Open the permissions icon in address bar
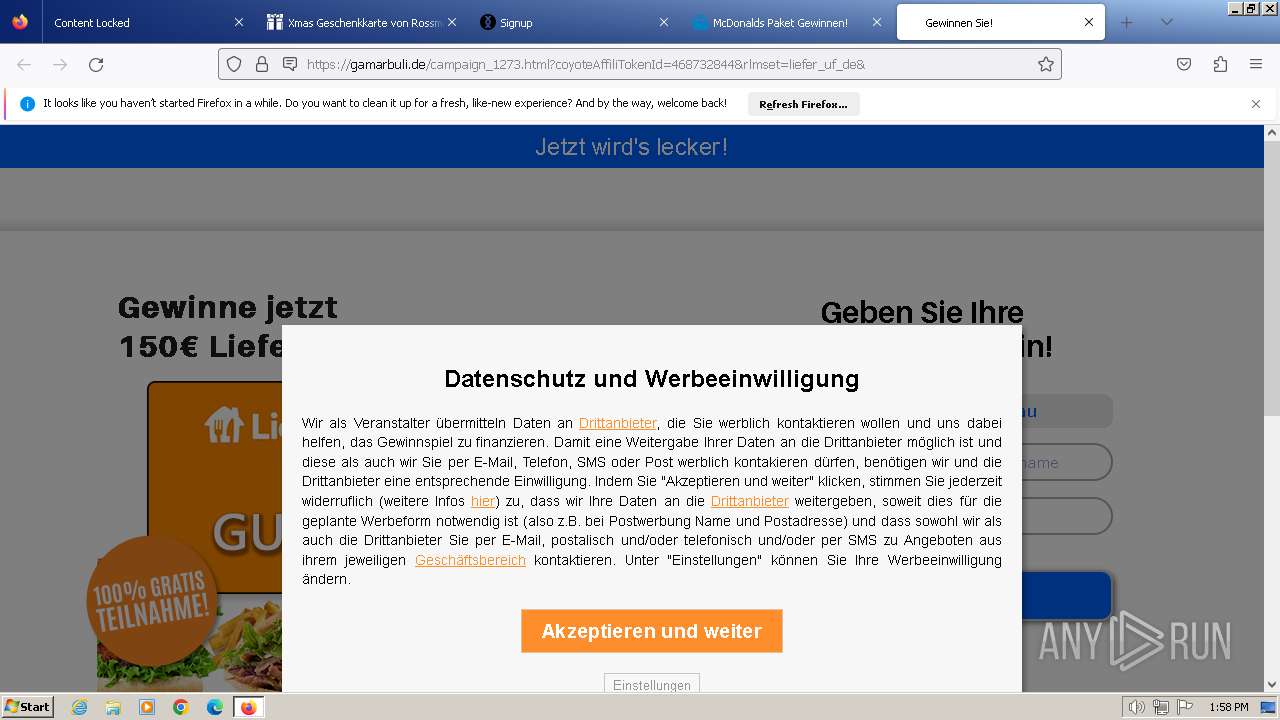 click(290, 64)
